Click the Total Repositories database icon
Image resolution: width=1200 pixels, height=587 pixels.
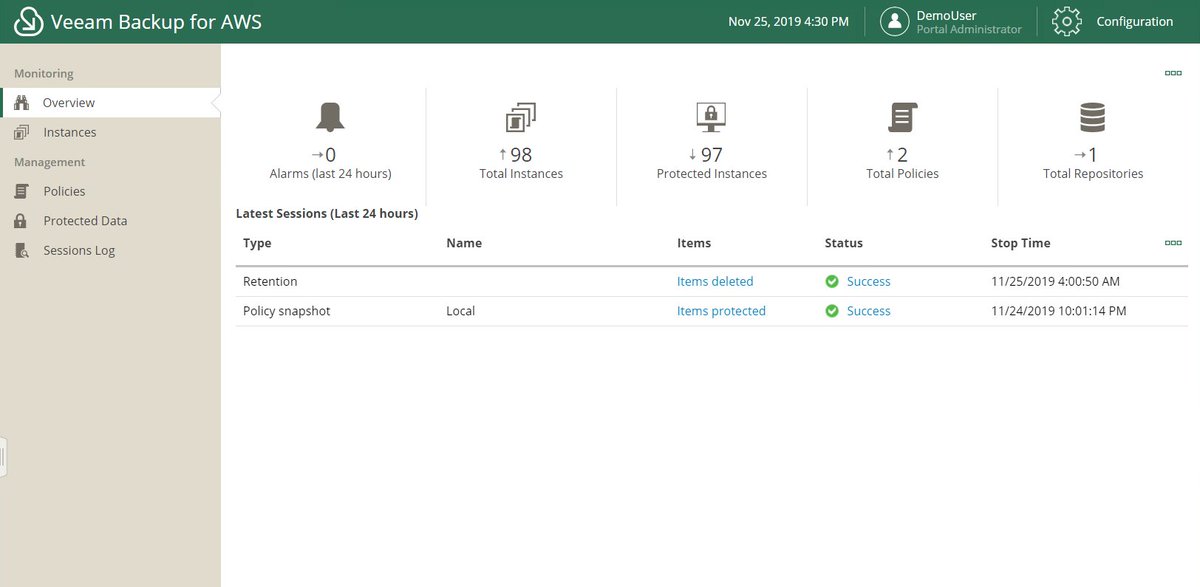1093,117
